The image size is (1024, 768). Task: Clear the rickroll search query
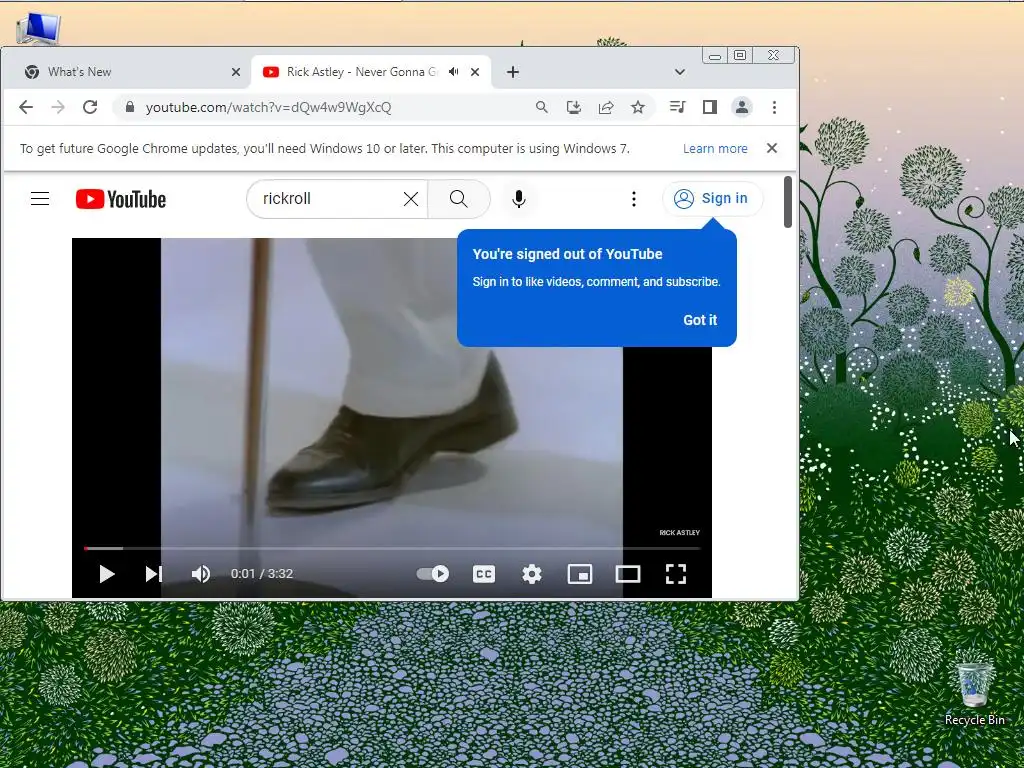coord(411,199)
